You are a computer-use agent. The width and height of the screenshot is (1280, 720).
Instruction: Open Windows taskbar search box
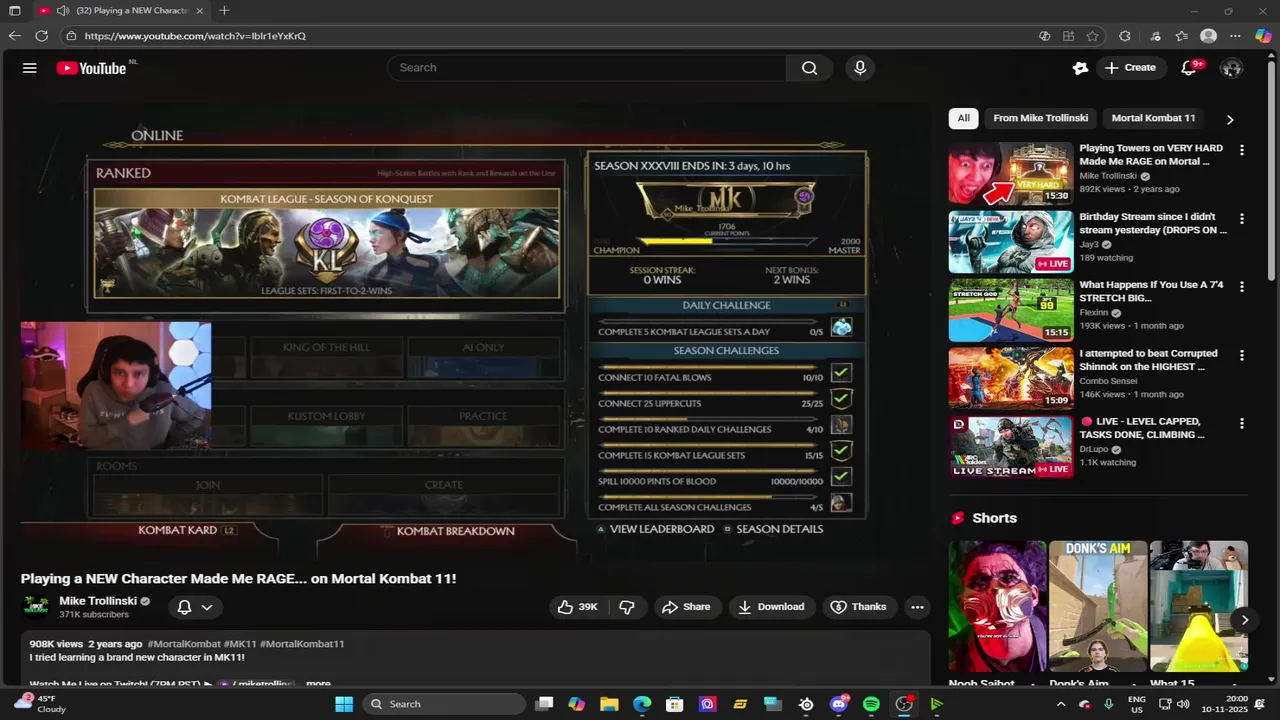tap(444, 704)
